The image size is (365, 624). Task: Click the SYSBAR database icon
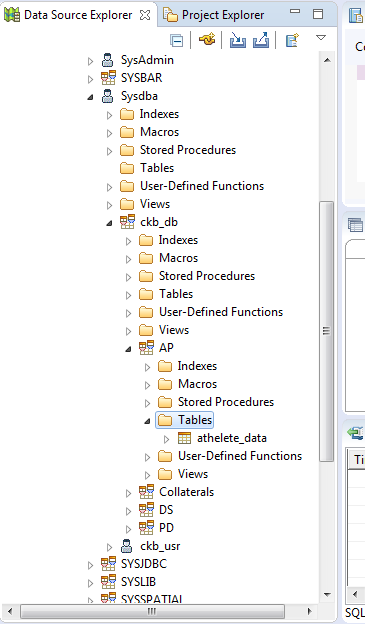tap(108, 78)
